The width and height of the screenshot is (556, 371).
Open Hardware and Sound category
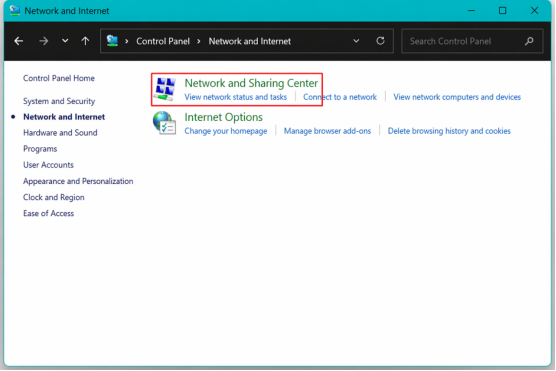60,133
